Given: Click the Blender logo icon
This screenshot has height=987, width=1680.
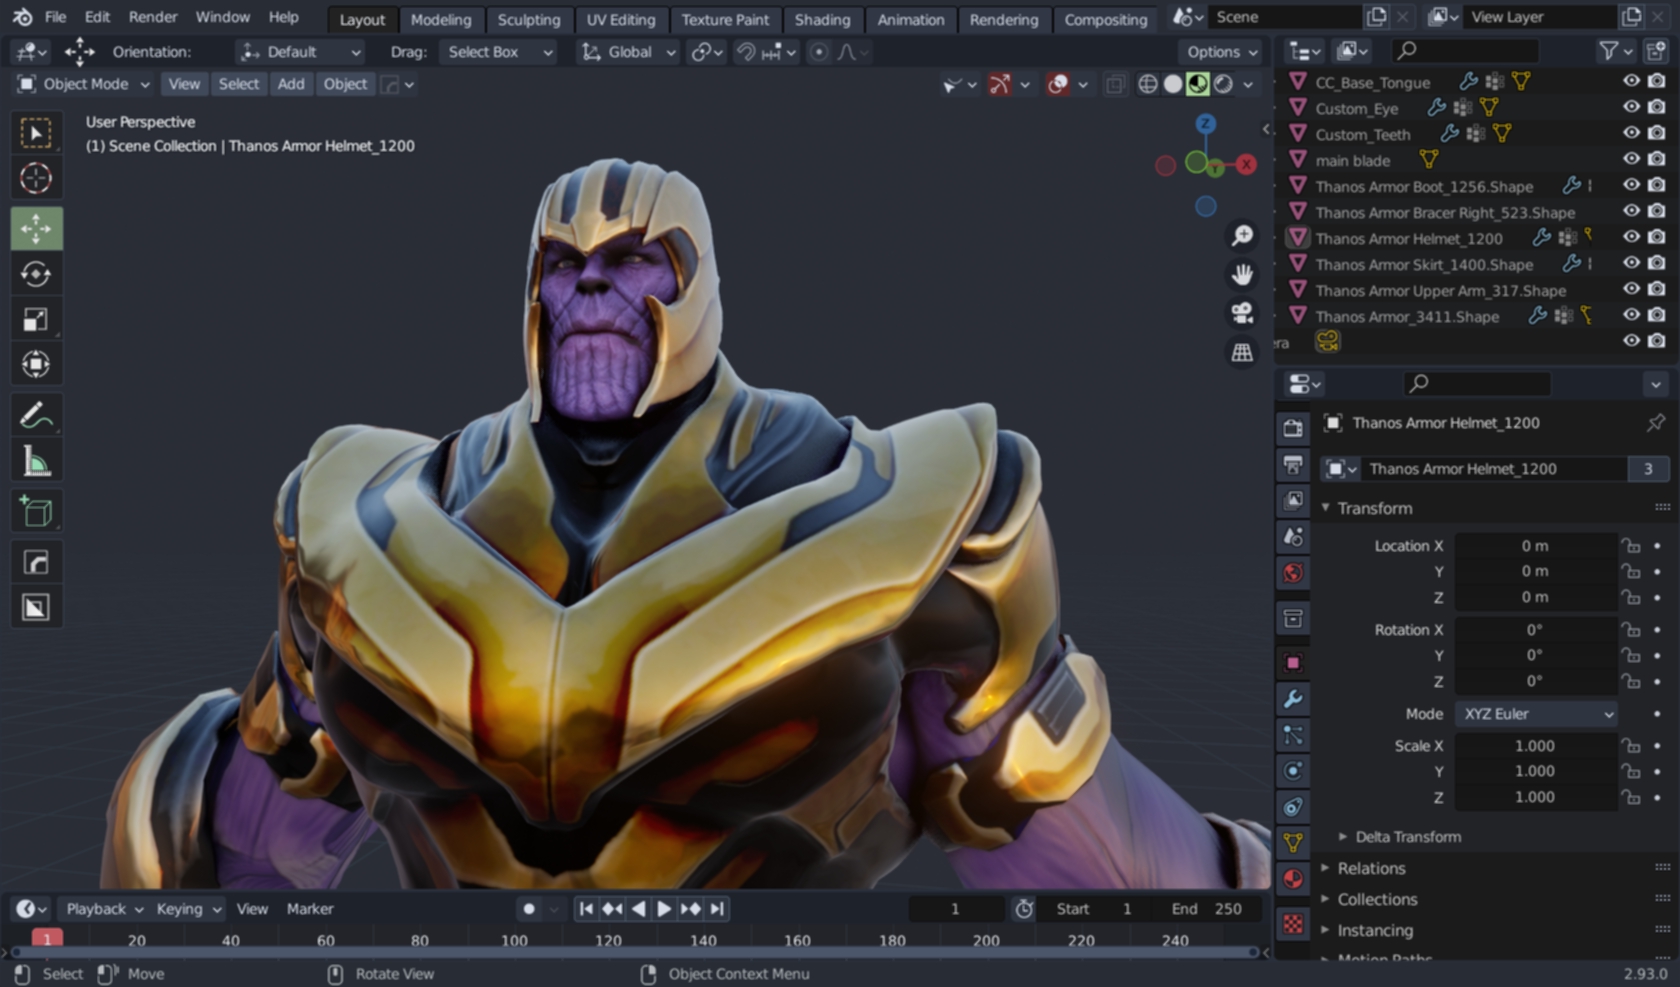Looking at the screenshot, I should click(x=22, y=17).
